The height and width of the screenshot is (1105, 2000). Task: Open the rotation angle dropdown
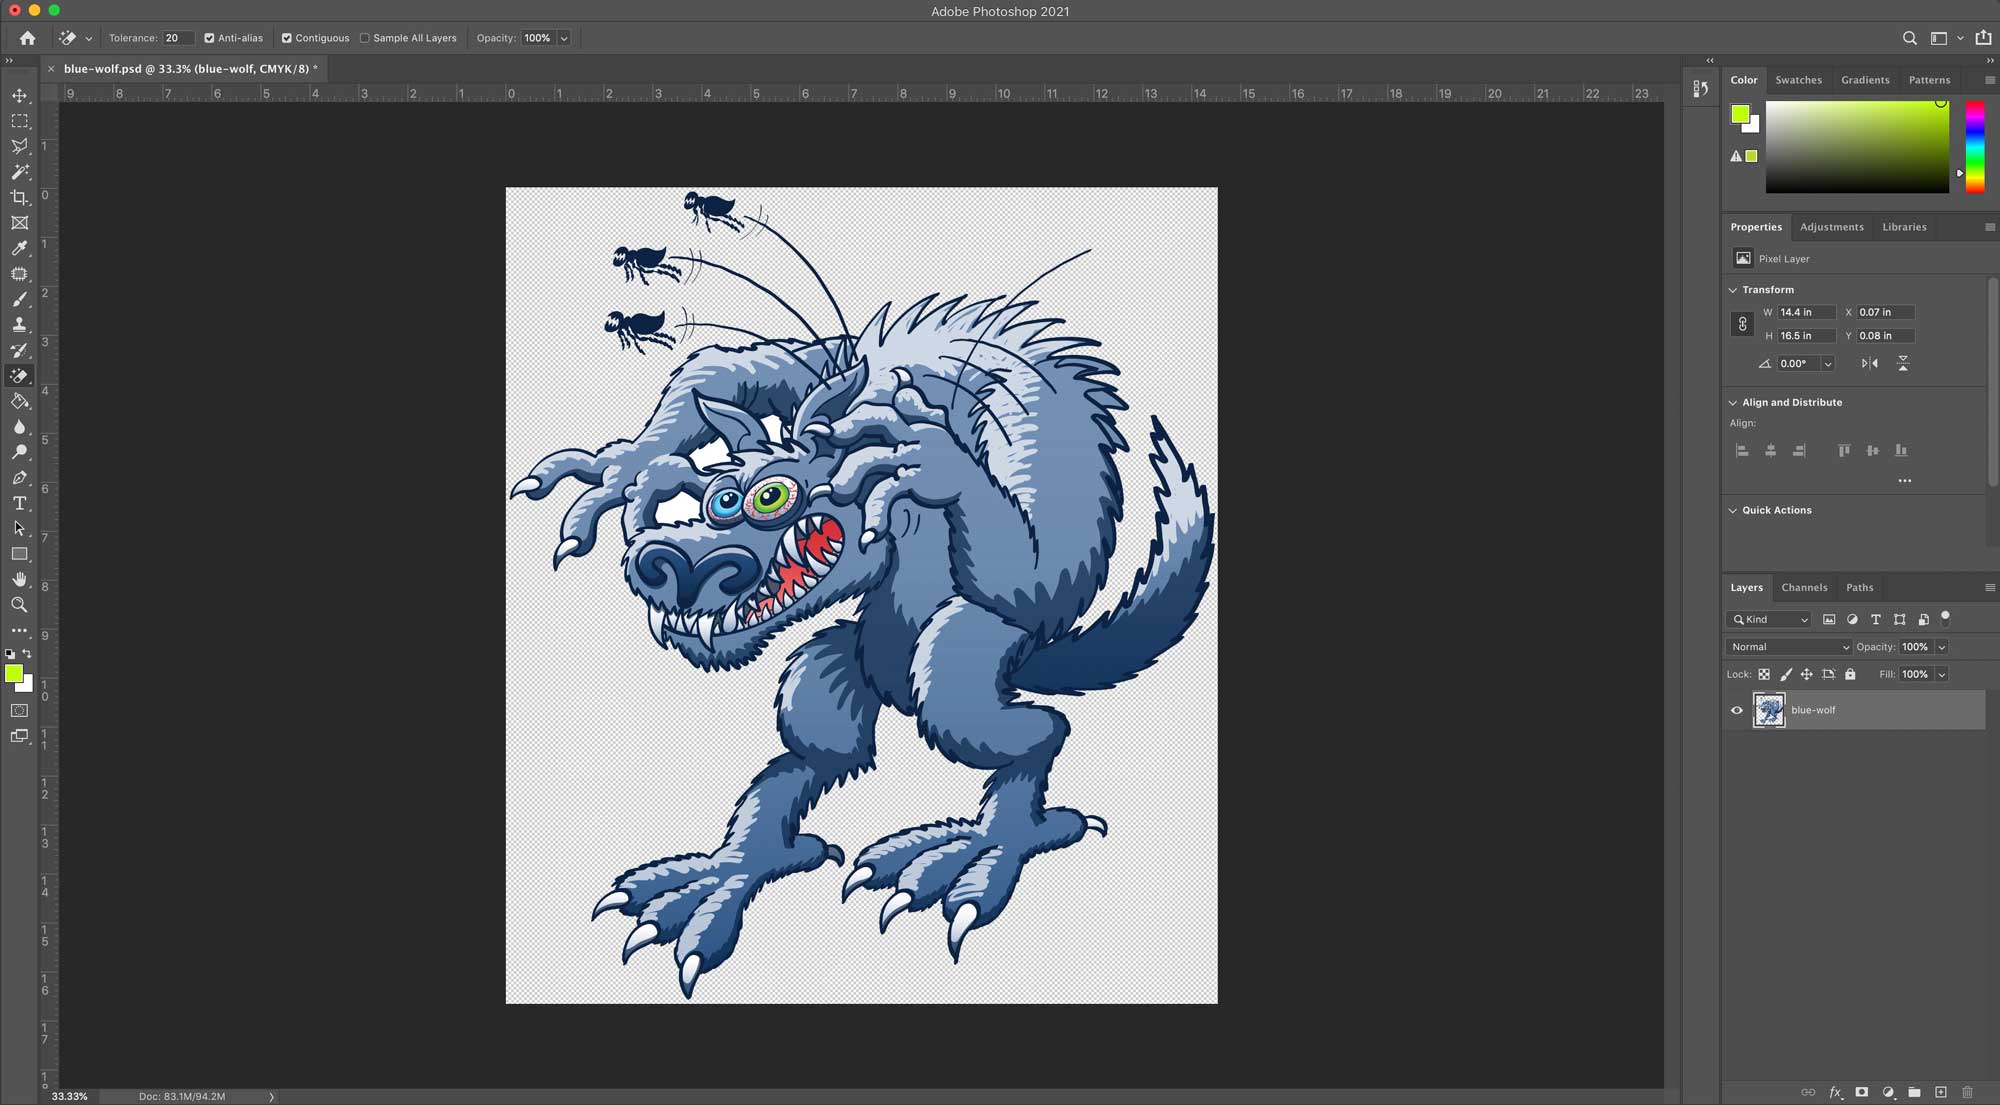click(x=1828, y=364)
